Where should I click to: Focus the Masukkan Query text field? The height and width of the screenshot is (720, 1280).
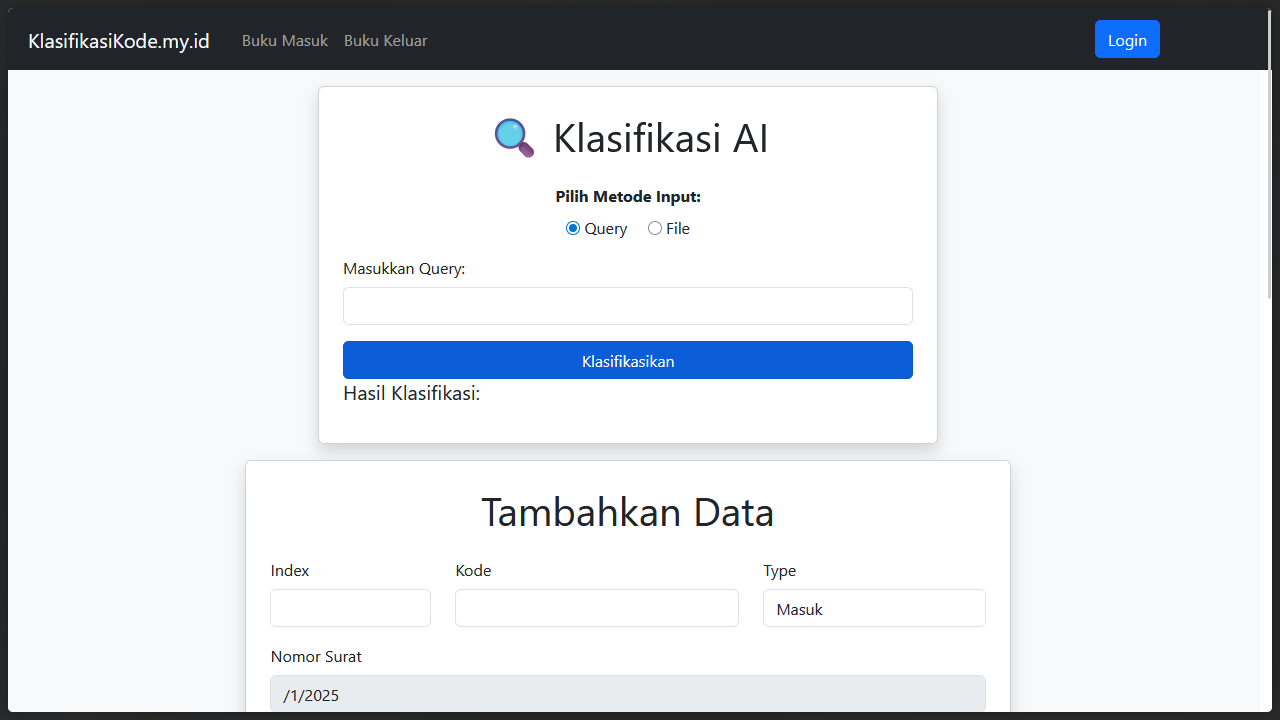coord(627,306)
